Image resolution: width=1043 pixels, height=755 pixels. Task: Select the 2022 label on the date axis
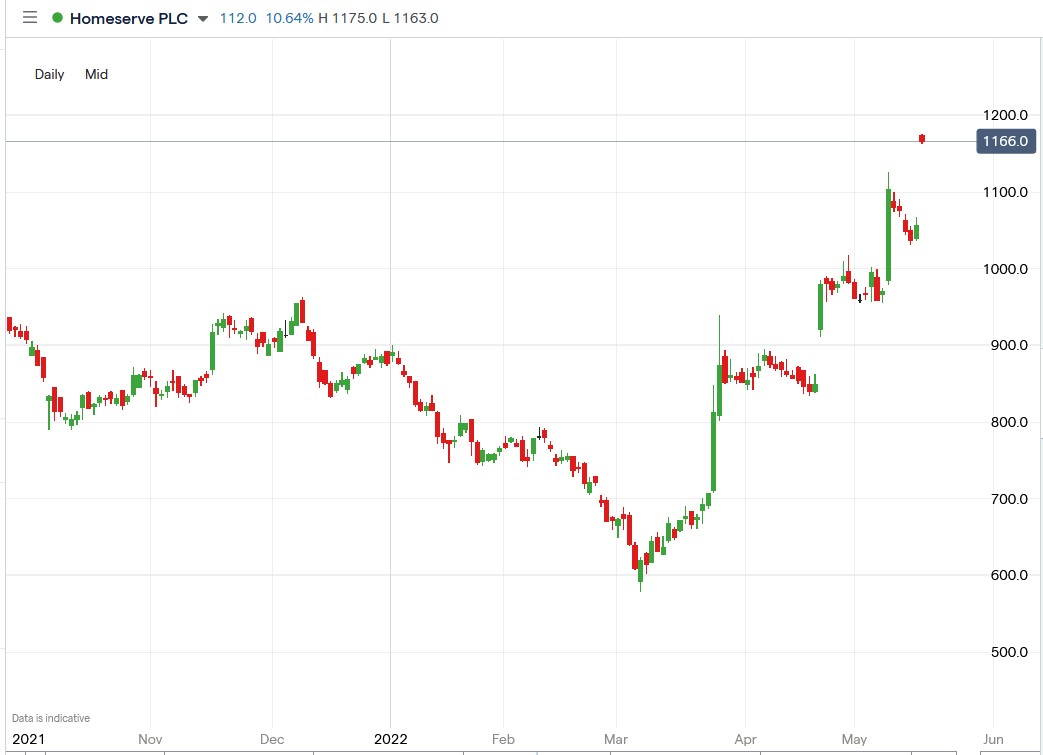click(x=391, y=740)
